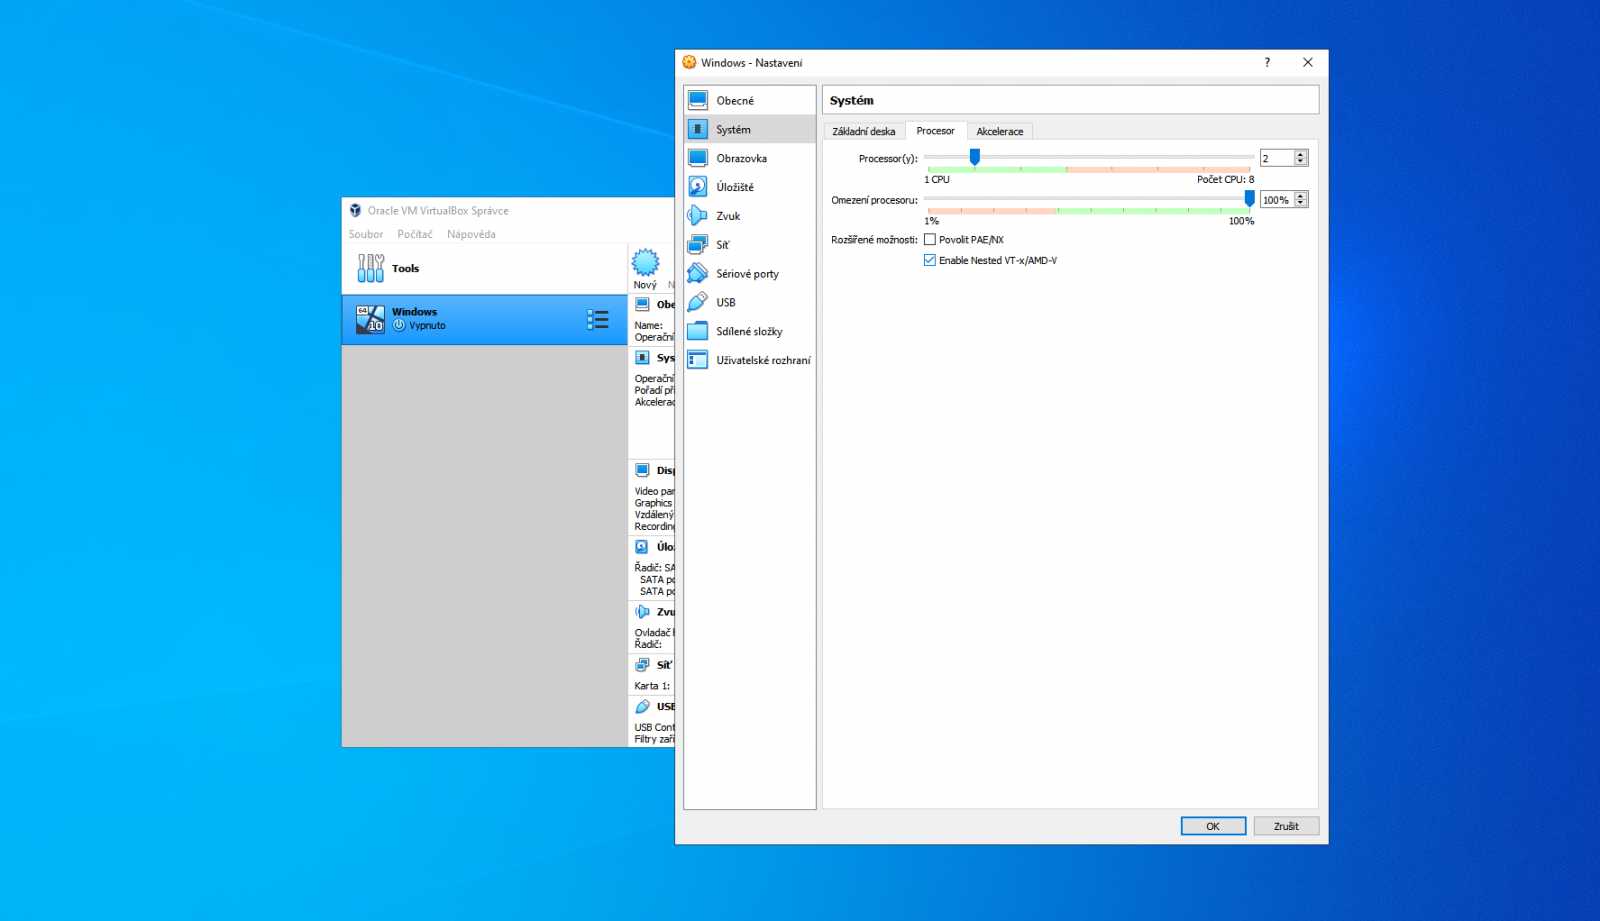
Task: Click the Omezení procesoru slider handle
Action: pyautogui.click(x=1249, y=199)
